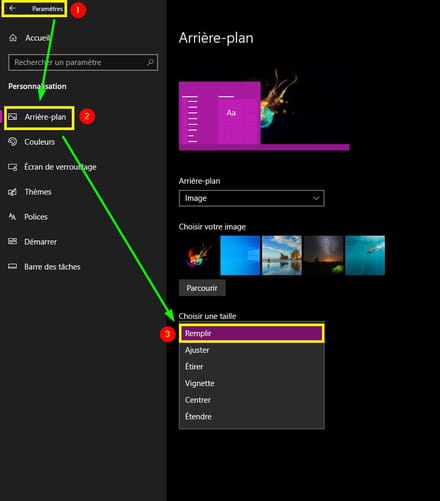The image size is (440, 501).
Task: Focus the Rechercher un paramètre field
Action: tap(83, 62)
